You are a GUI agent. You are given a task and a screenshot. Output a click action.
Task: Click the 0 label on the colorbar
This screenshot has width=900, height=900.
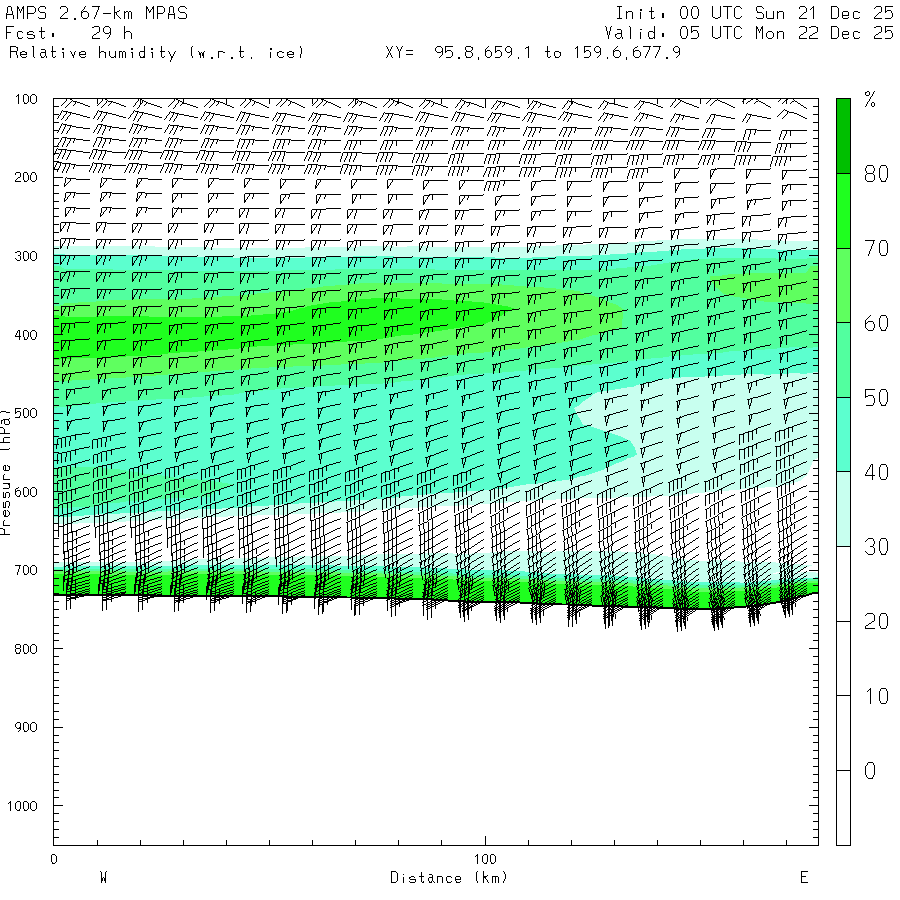click(x=870, y=771)
